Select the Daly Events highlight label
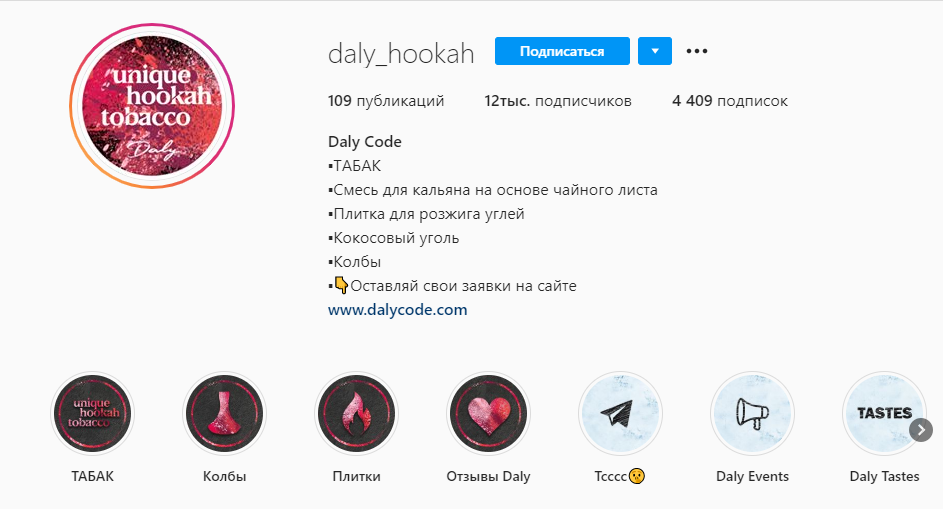Screen dimensions: 943x509 tap(752, 477)
